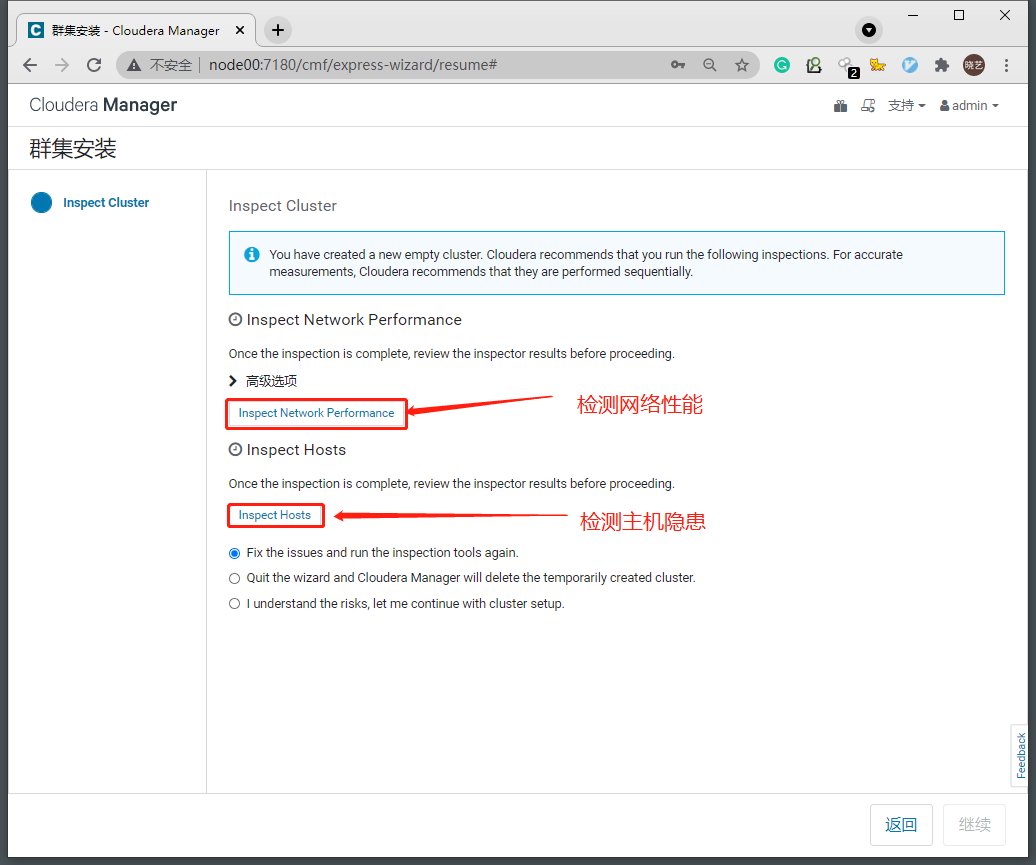The width and height of the screenshot is (1036, 865).
Task: Open running commands icon in header
Action: [x=868, y=106]
